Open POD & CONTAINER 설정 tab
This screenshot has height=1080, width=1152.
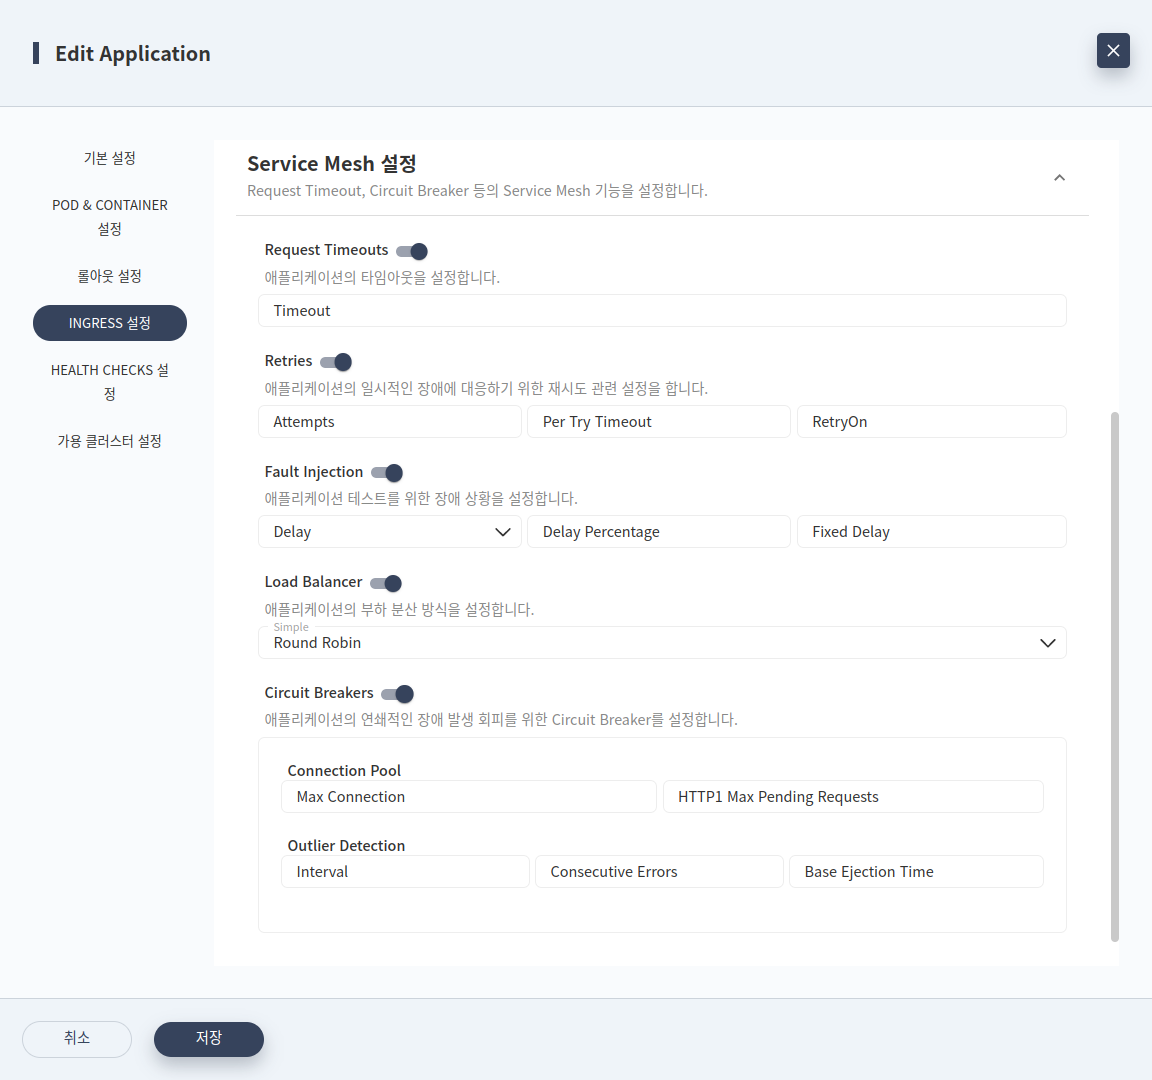coord(109,217)
